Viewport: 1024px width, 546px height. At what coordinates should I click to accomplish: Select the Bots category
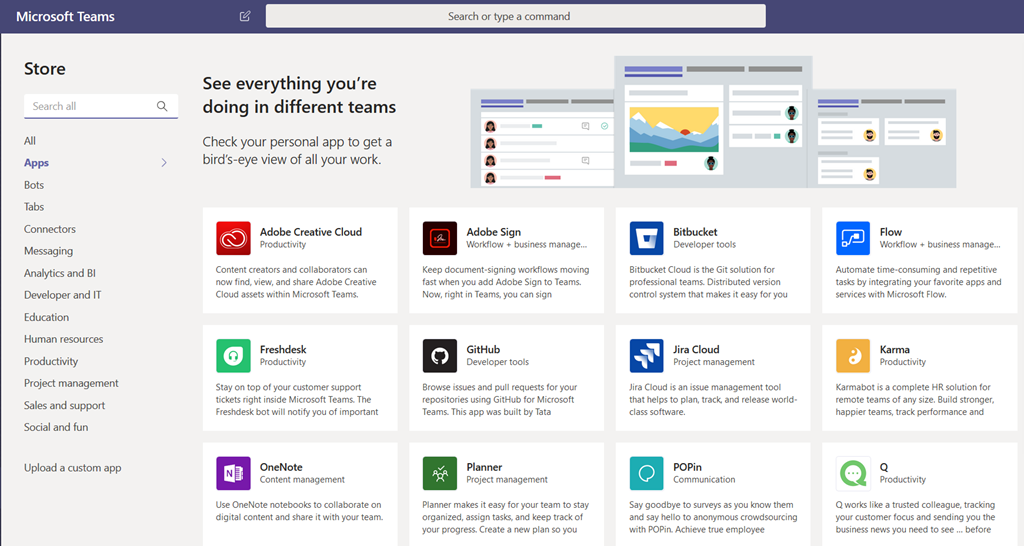[34, 185]
